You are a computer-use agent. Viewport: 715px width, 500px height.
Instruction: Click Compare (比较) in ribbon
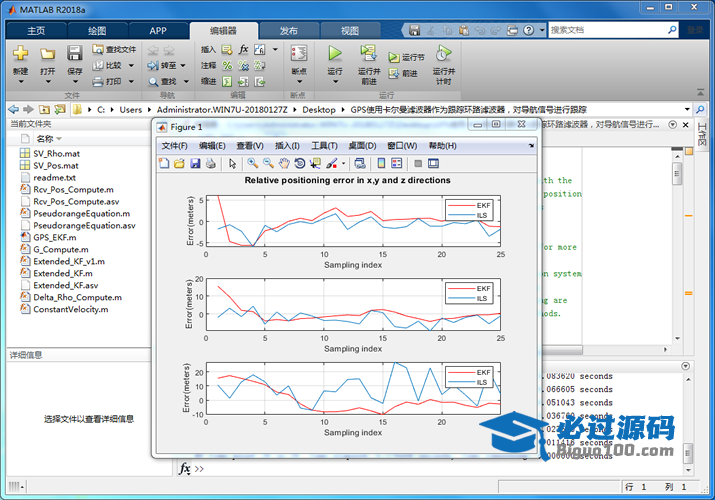[x=108, y=66]
